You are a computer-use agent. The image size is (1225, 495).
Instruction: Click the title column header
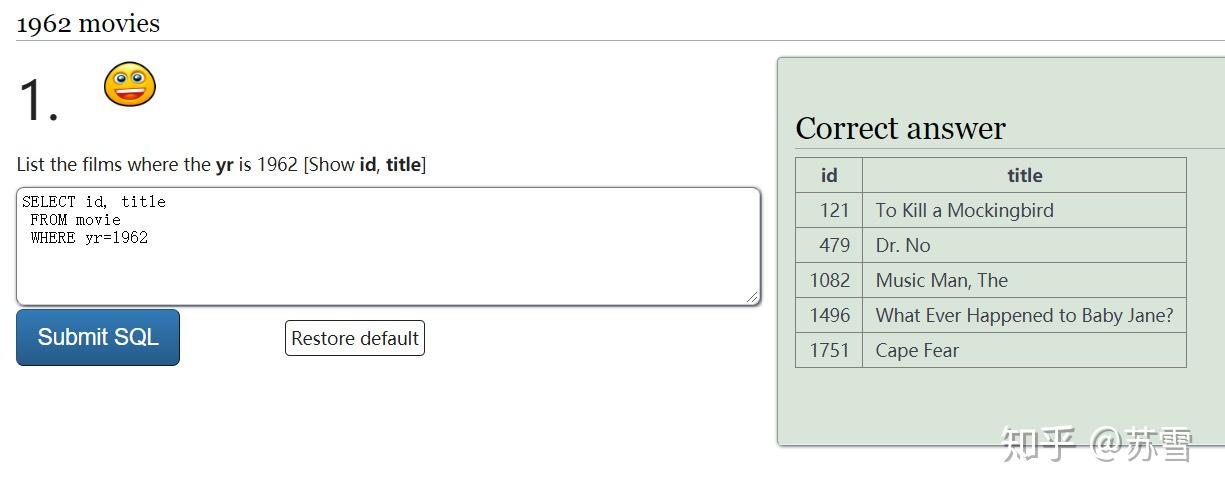pos(1024,175)
